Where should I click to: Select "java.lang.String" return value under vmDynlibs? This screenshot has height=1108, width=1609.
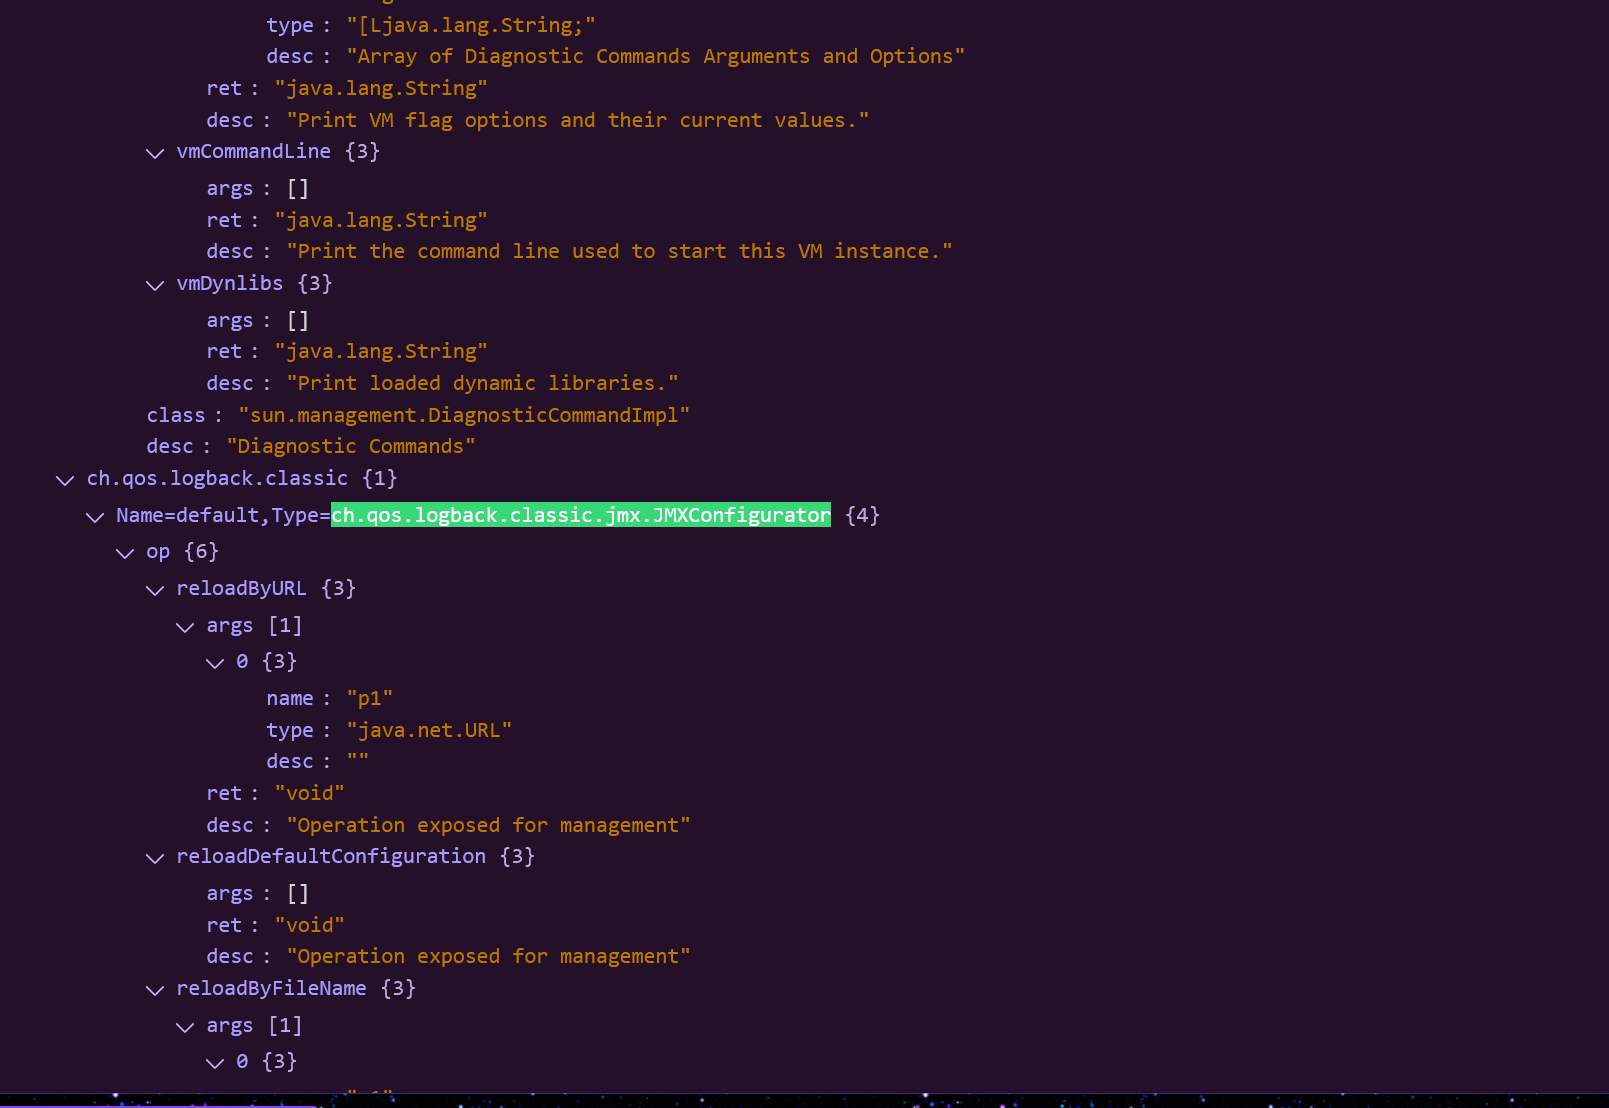tap(381, 351)
